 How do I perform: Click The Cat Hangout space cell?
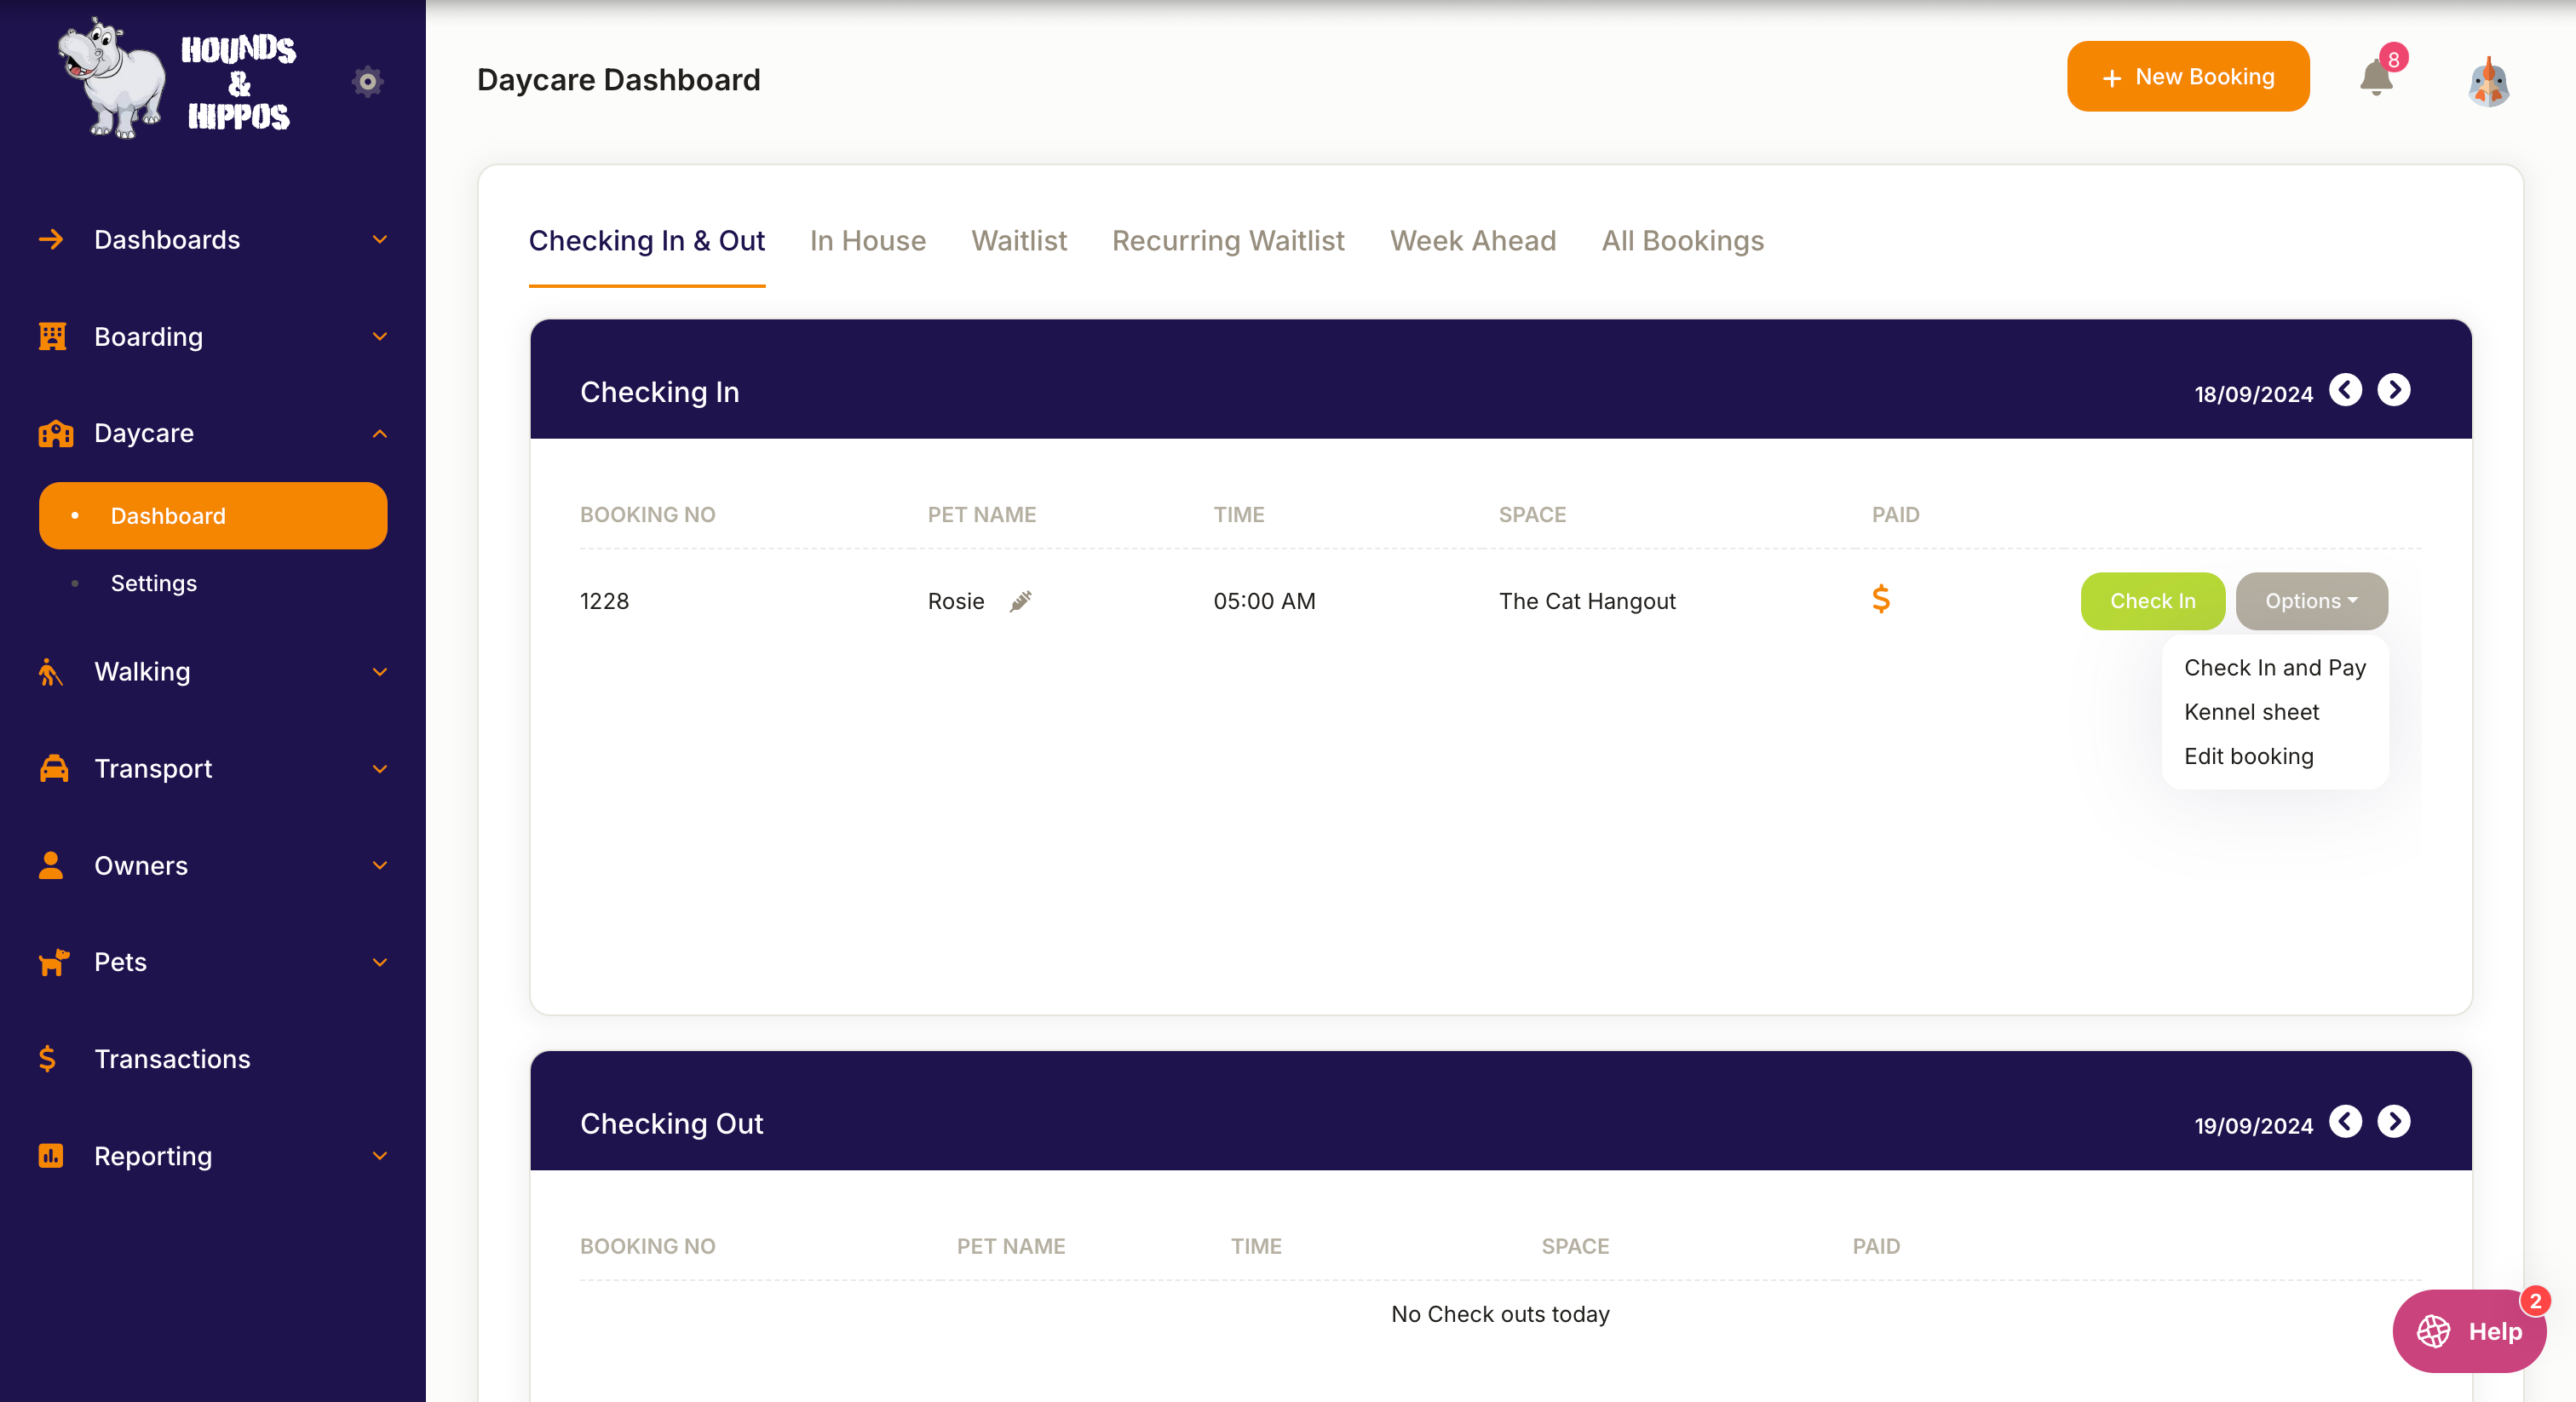[x=1587, y=601]
